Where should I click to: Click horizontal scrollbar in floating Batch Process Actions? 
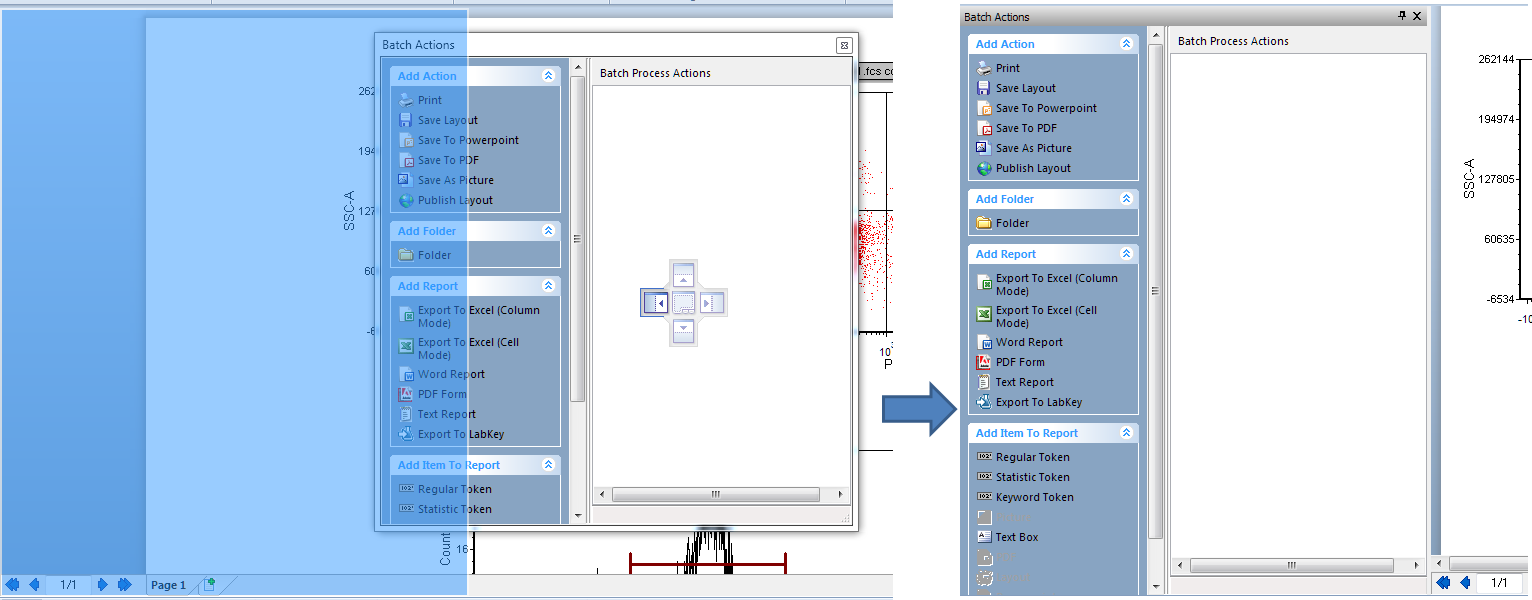[715, 494]
